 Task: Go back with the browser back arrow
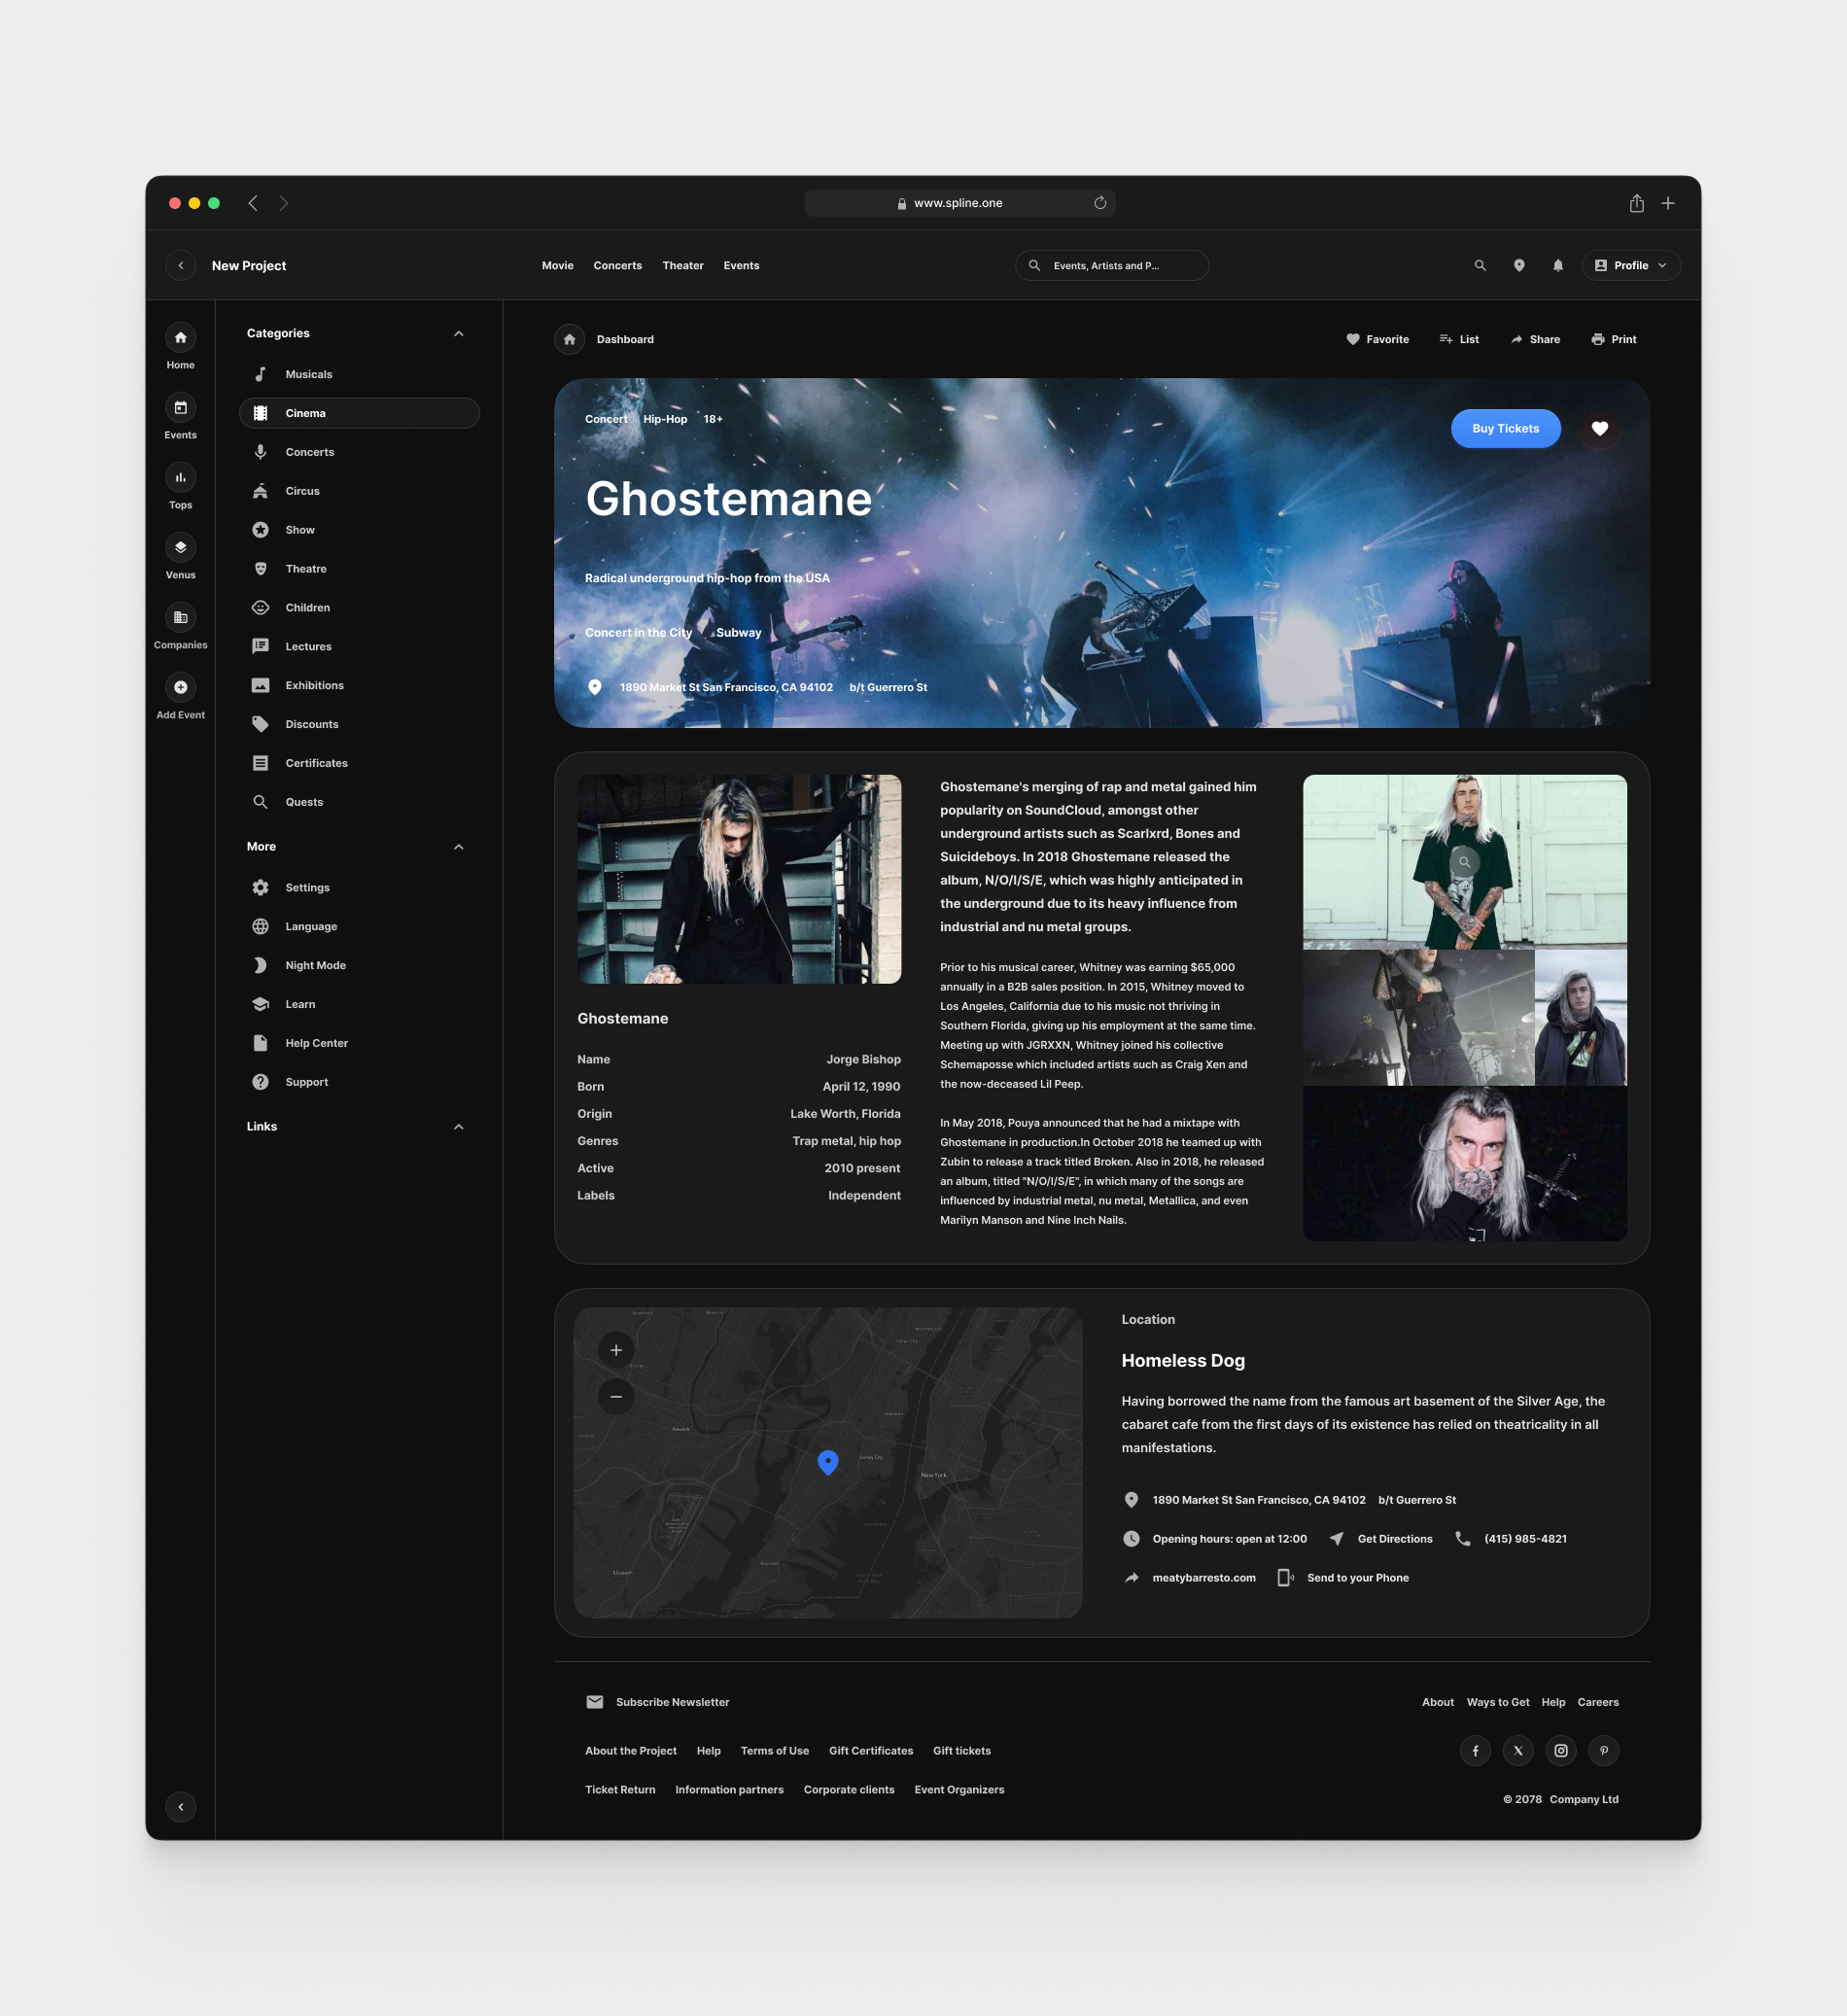(253, 203)
